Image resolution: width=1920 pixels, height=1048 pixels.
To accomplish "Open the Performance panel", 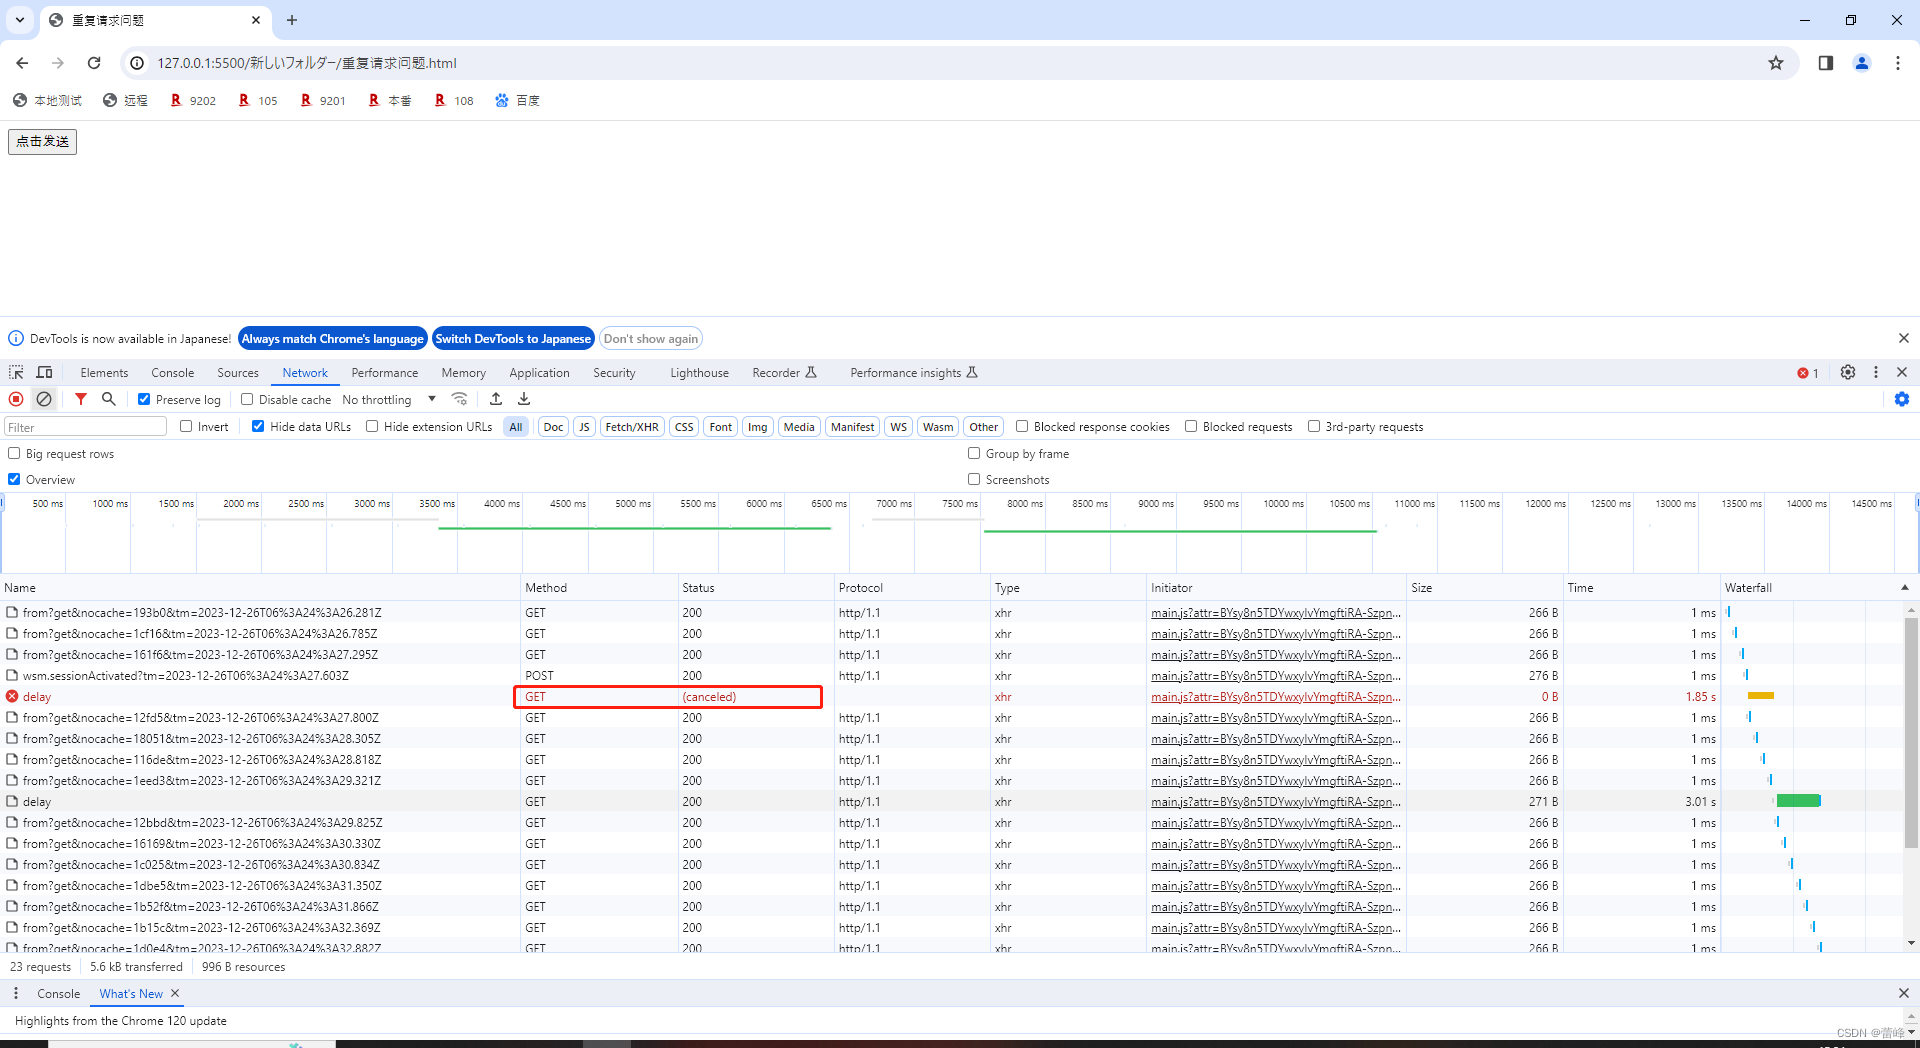I will (x=385, y=372).
